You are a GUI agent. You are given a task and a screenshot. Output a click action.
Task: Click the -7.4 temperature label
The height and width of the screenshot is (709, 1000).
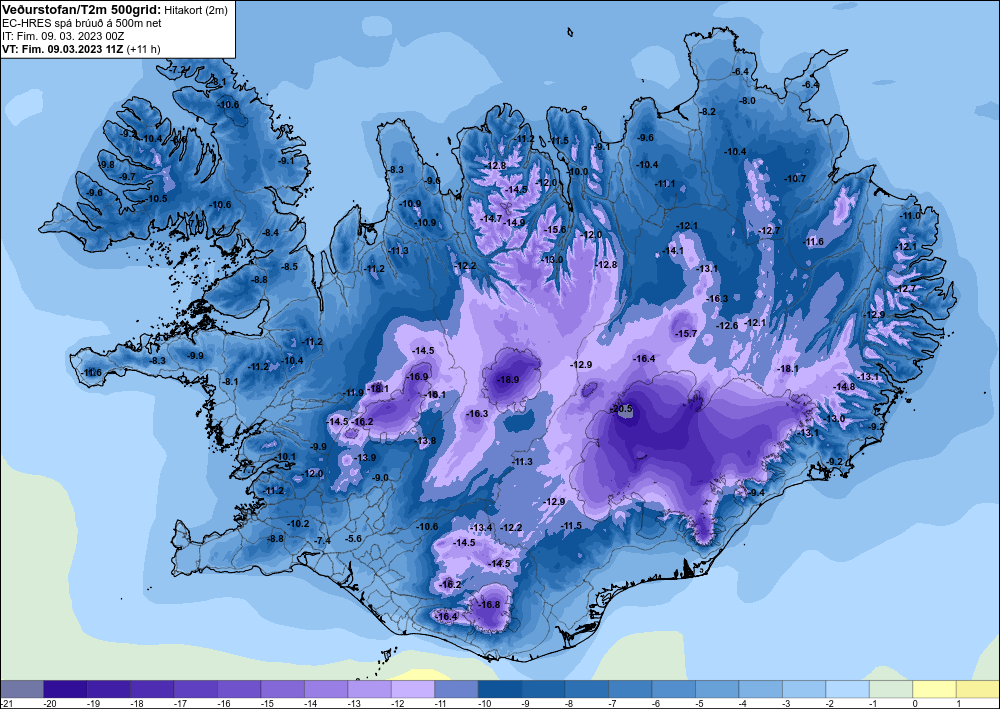(323, 541)
